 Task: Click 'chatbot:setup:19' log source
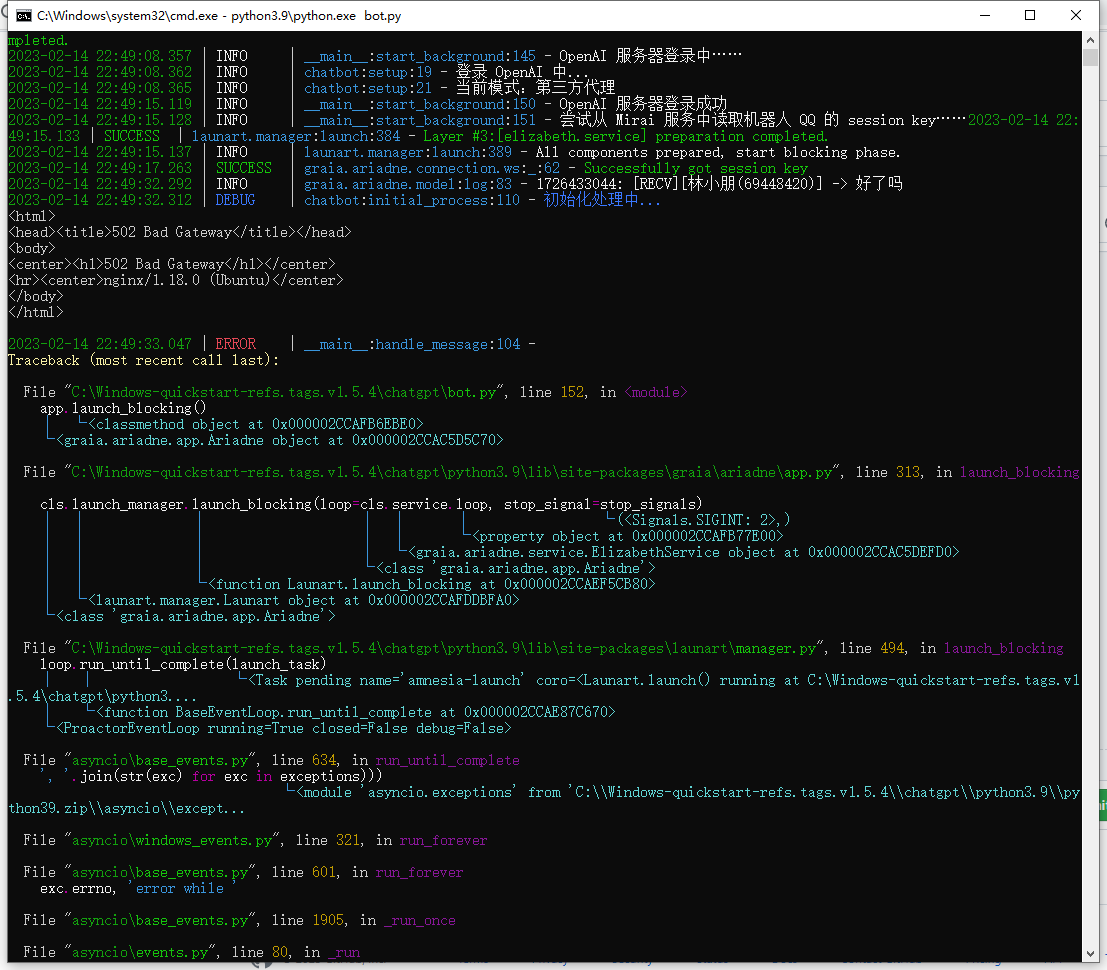(x=368, y=72)
